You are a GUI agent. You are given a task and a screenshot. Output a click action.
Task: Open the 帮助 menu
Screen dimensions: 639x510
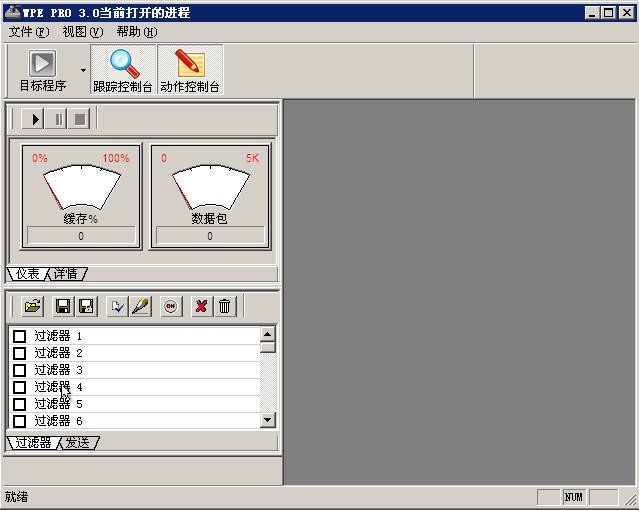[136, 32]
